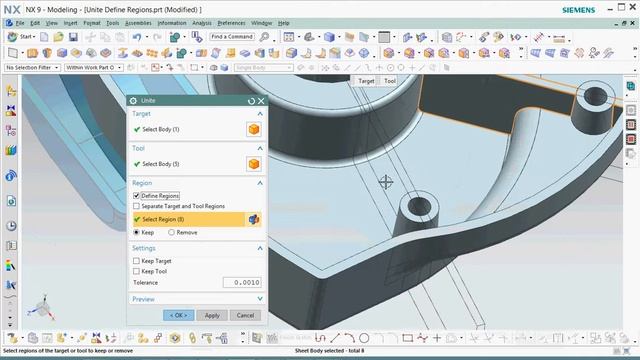Screen dimensions: 640x360
Task: Close the Unite dialog with X
Action: pyautogui.click(x=261, y=101)
